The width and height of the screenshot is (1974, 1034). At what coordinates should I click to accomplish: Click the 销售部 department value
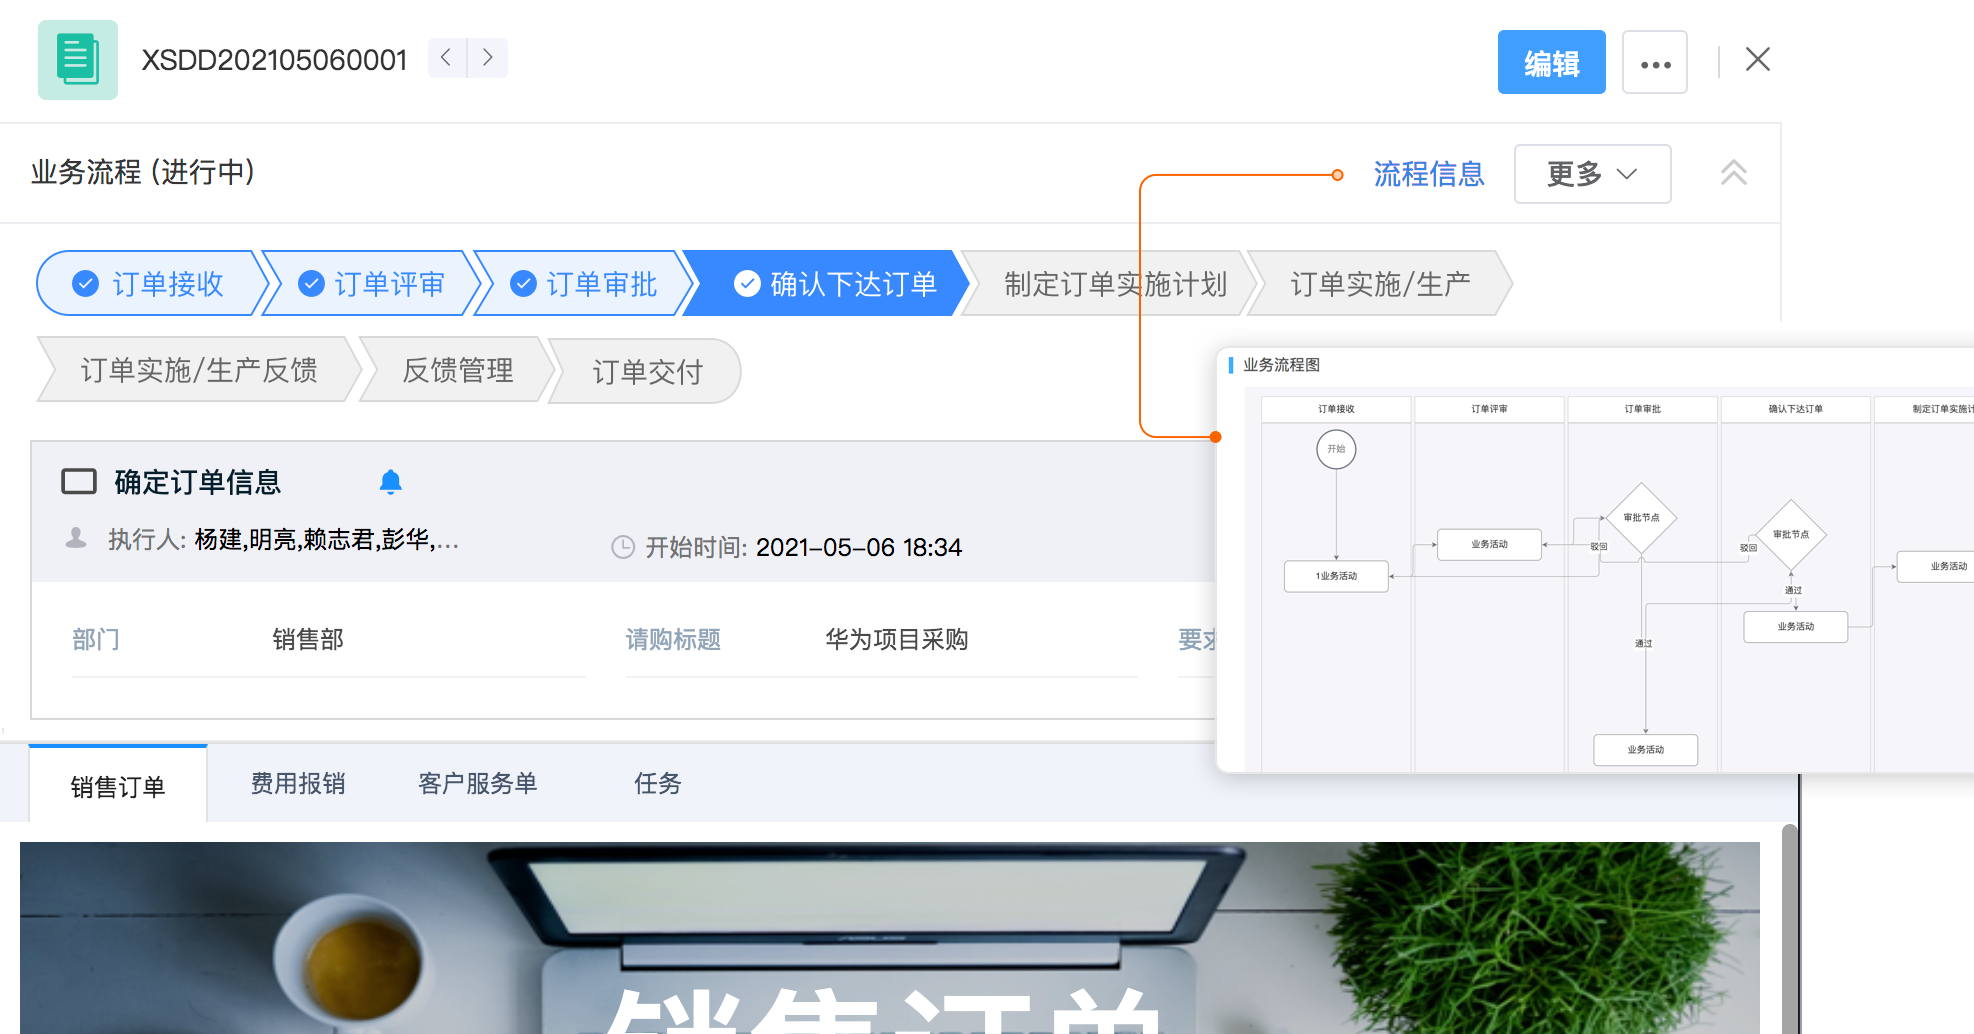(308, 639)
